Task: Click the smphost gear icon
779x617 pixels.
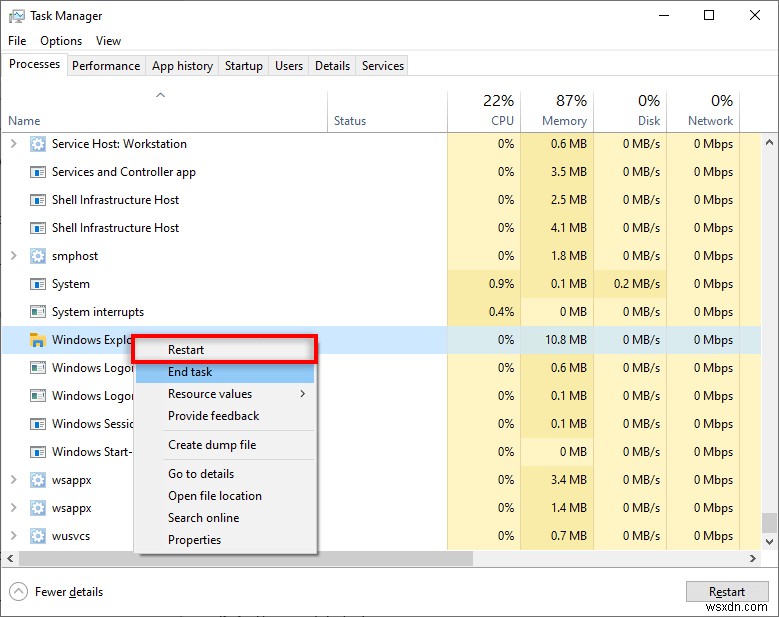Action: [38, 256]
